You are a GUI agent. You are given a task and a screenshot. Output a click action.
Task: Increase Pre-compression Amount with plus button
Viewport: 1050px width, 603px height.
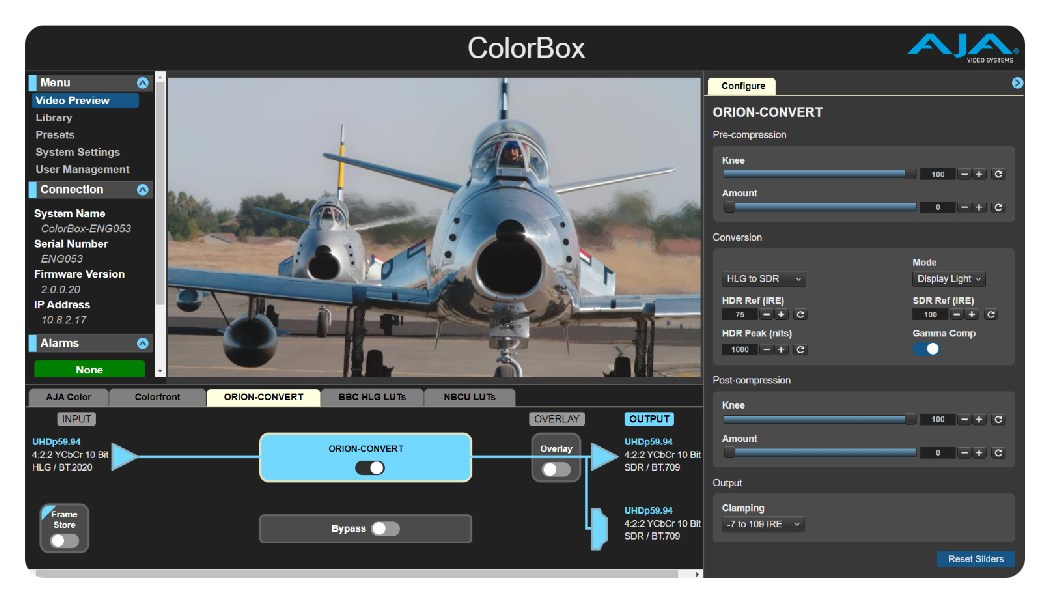(979, 208)
